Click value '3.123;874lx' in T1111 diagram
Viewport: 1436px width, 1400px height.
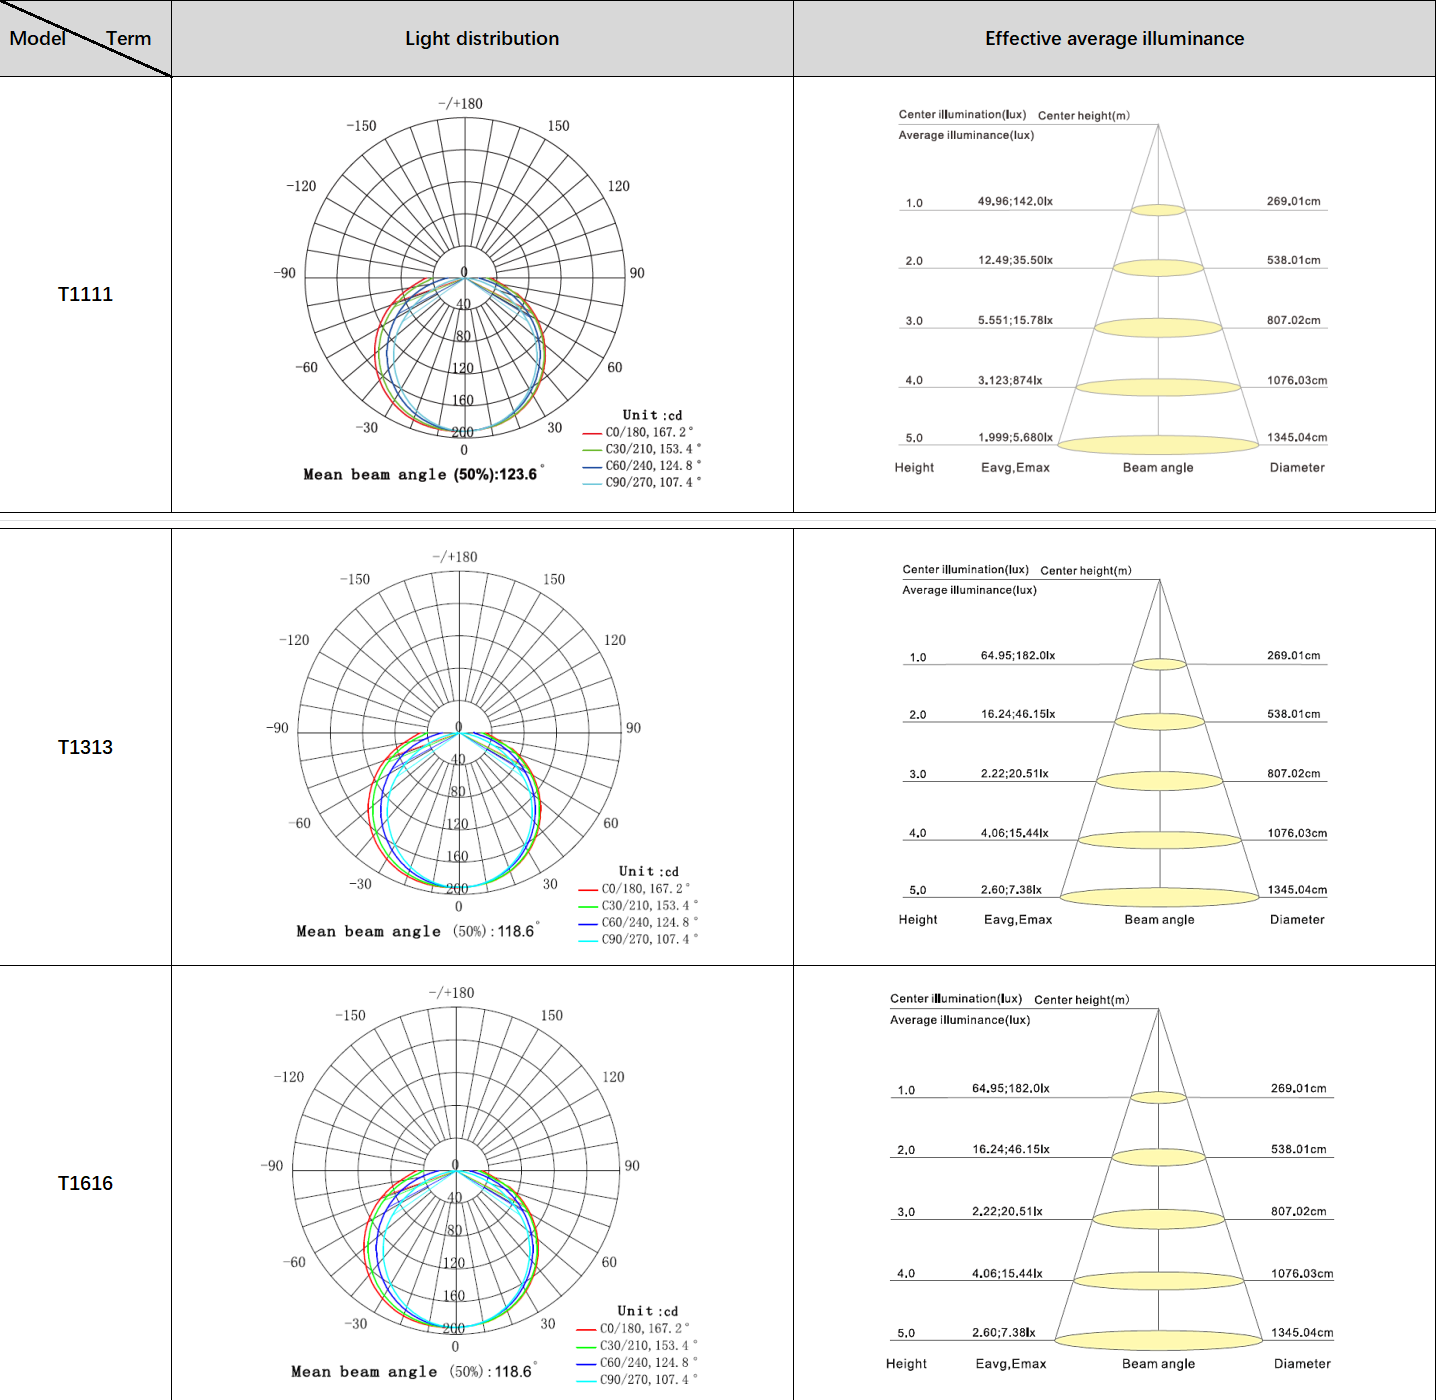1010,380
